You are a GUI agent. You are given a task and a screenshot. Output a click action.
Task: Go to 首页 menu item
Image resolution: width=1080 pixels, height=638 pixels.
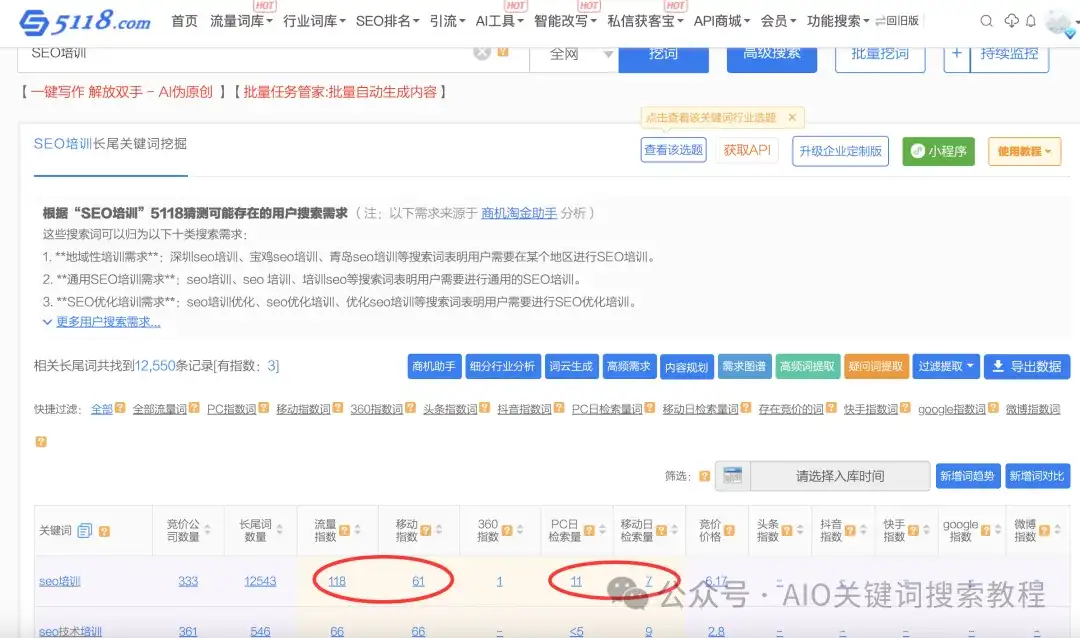tap(184, 21)
